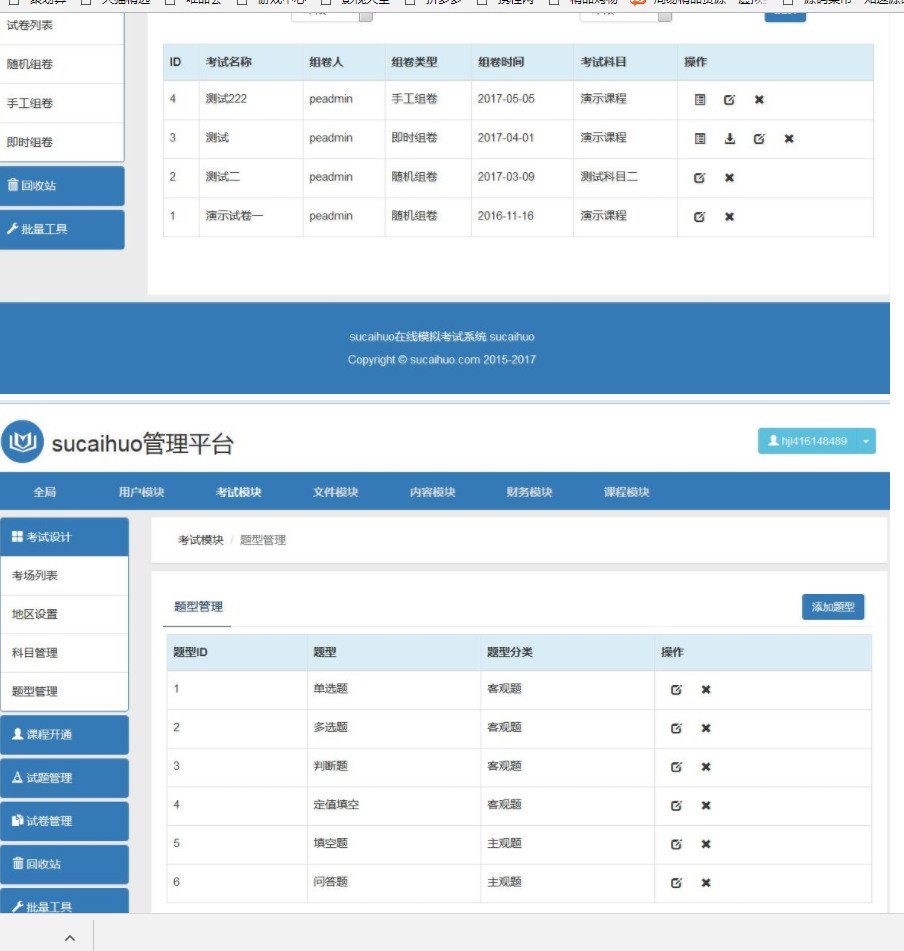
Task: Click the 添加题型 button
Action: pyautogui.click(x=832, y=607)
